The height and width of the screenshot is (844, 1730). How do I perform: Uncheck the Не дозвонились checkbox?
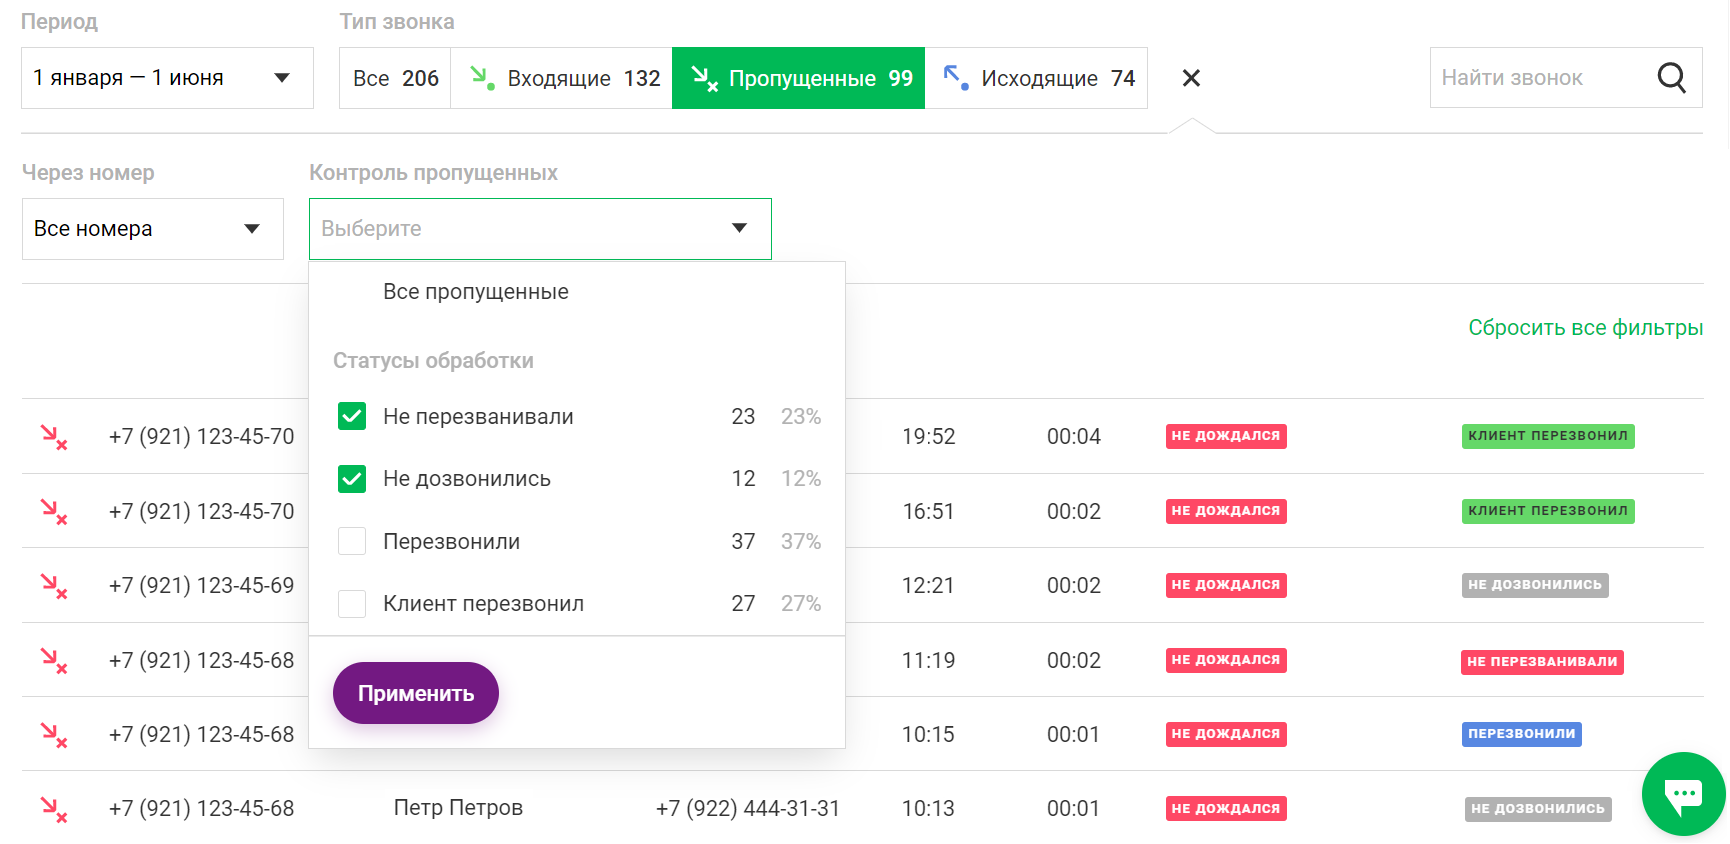[352, 479]
